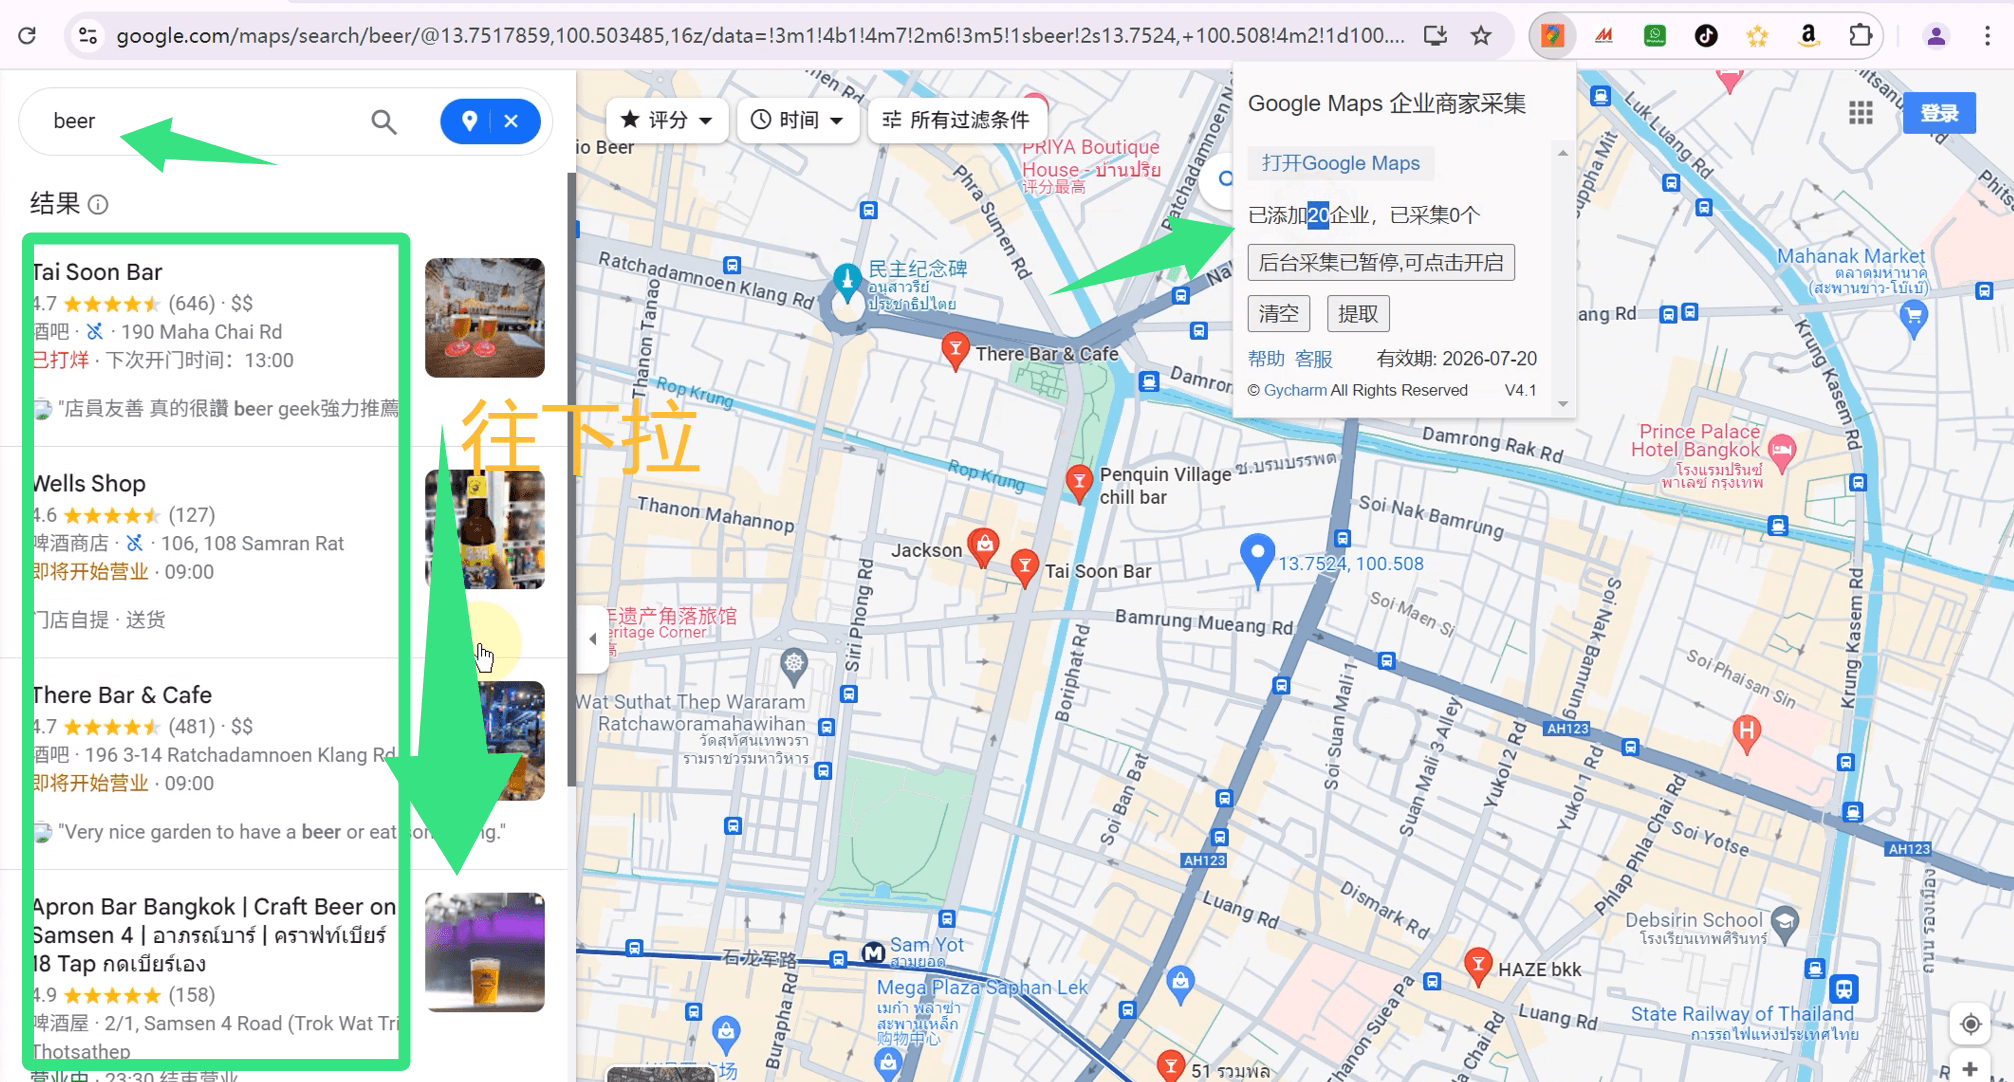
Task: Open site information icon in address bar
Action: pyautogui.click(x=88, y=35)
